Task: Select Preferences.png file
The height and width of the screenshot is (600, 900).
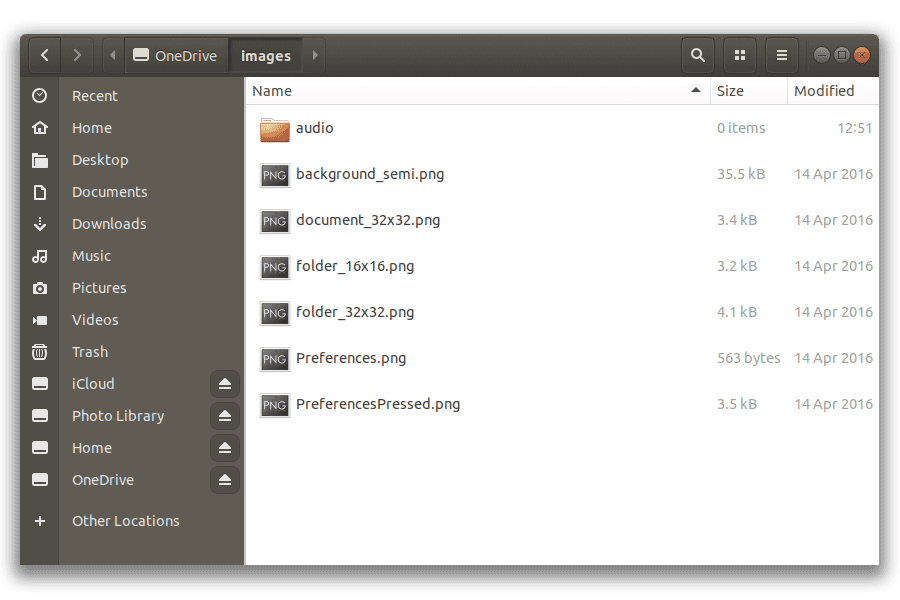Action: pos(562,358)
